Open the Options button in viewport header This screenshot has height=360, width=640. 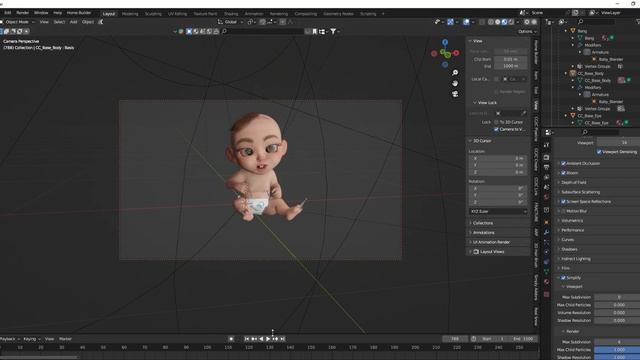pyautogui.click(x=527, y=31)
